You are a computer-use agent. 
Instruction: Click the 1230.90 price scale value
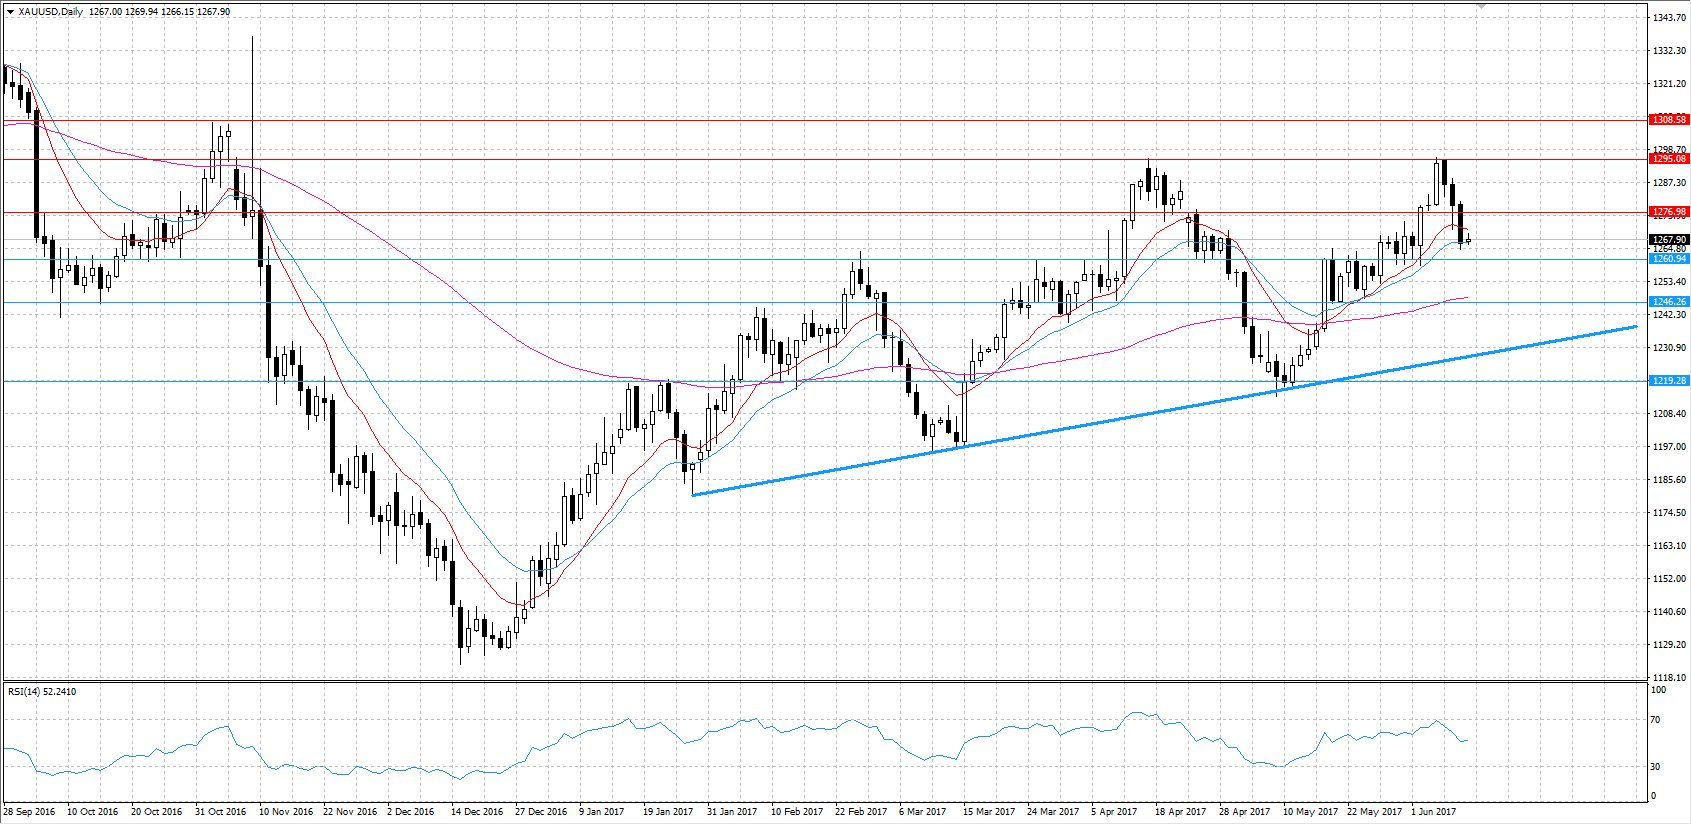point(1669,348)
